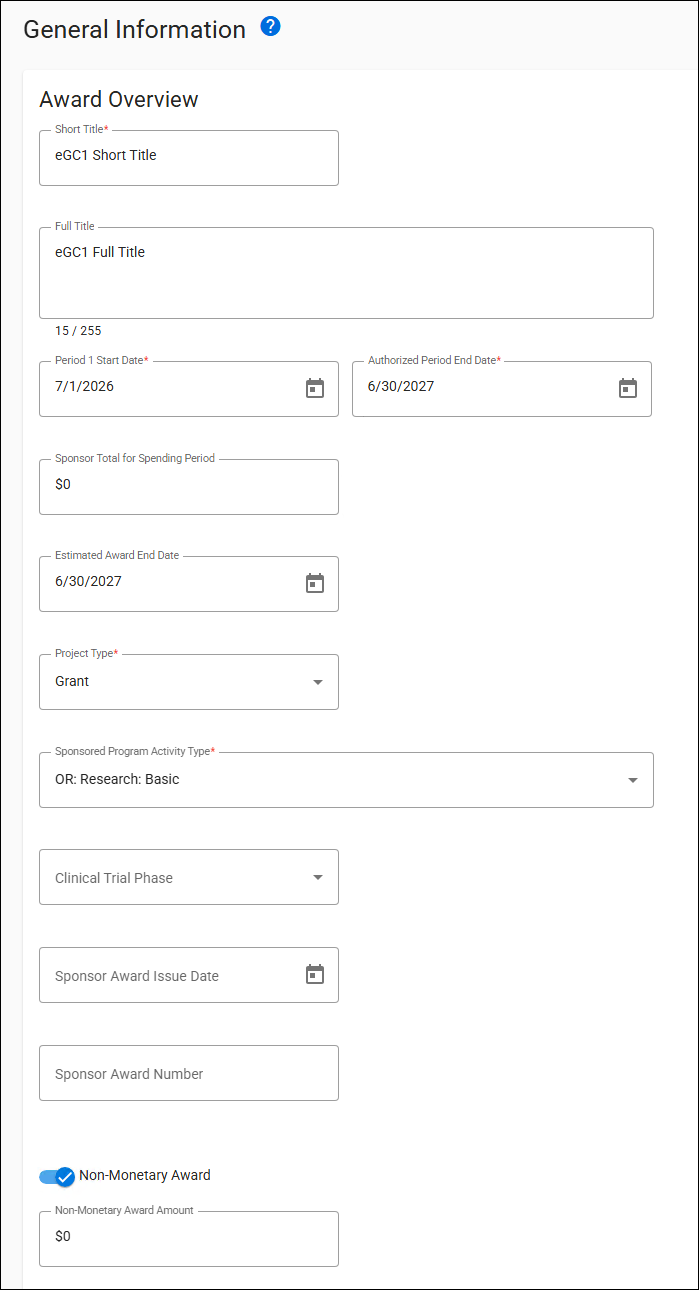The width and height of the screenshot is (699, 1290).
Task: Expand the Clinical Trial Phase dropdown
Action: tap(318, 878)
